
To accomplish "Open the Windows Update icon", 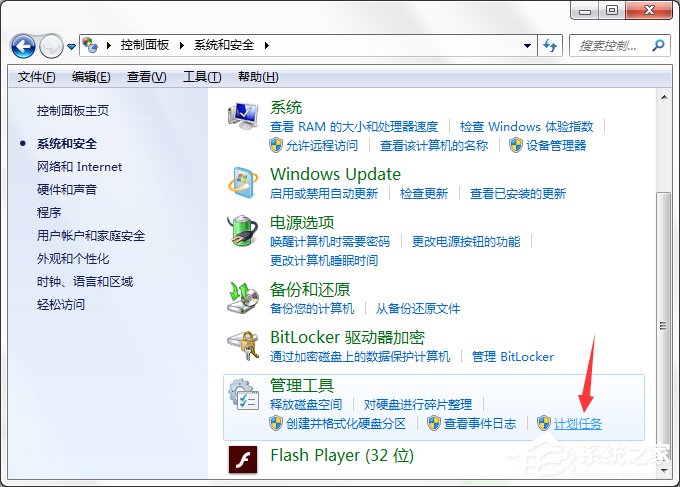I will coord(243,182).
